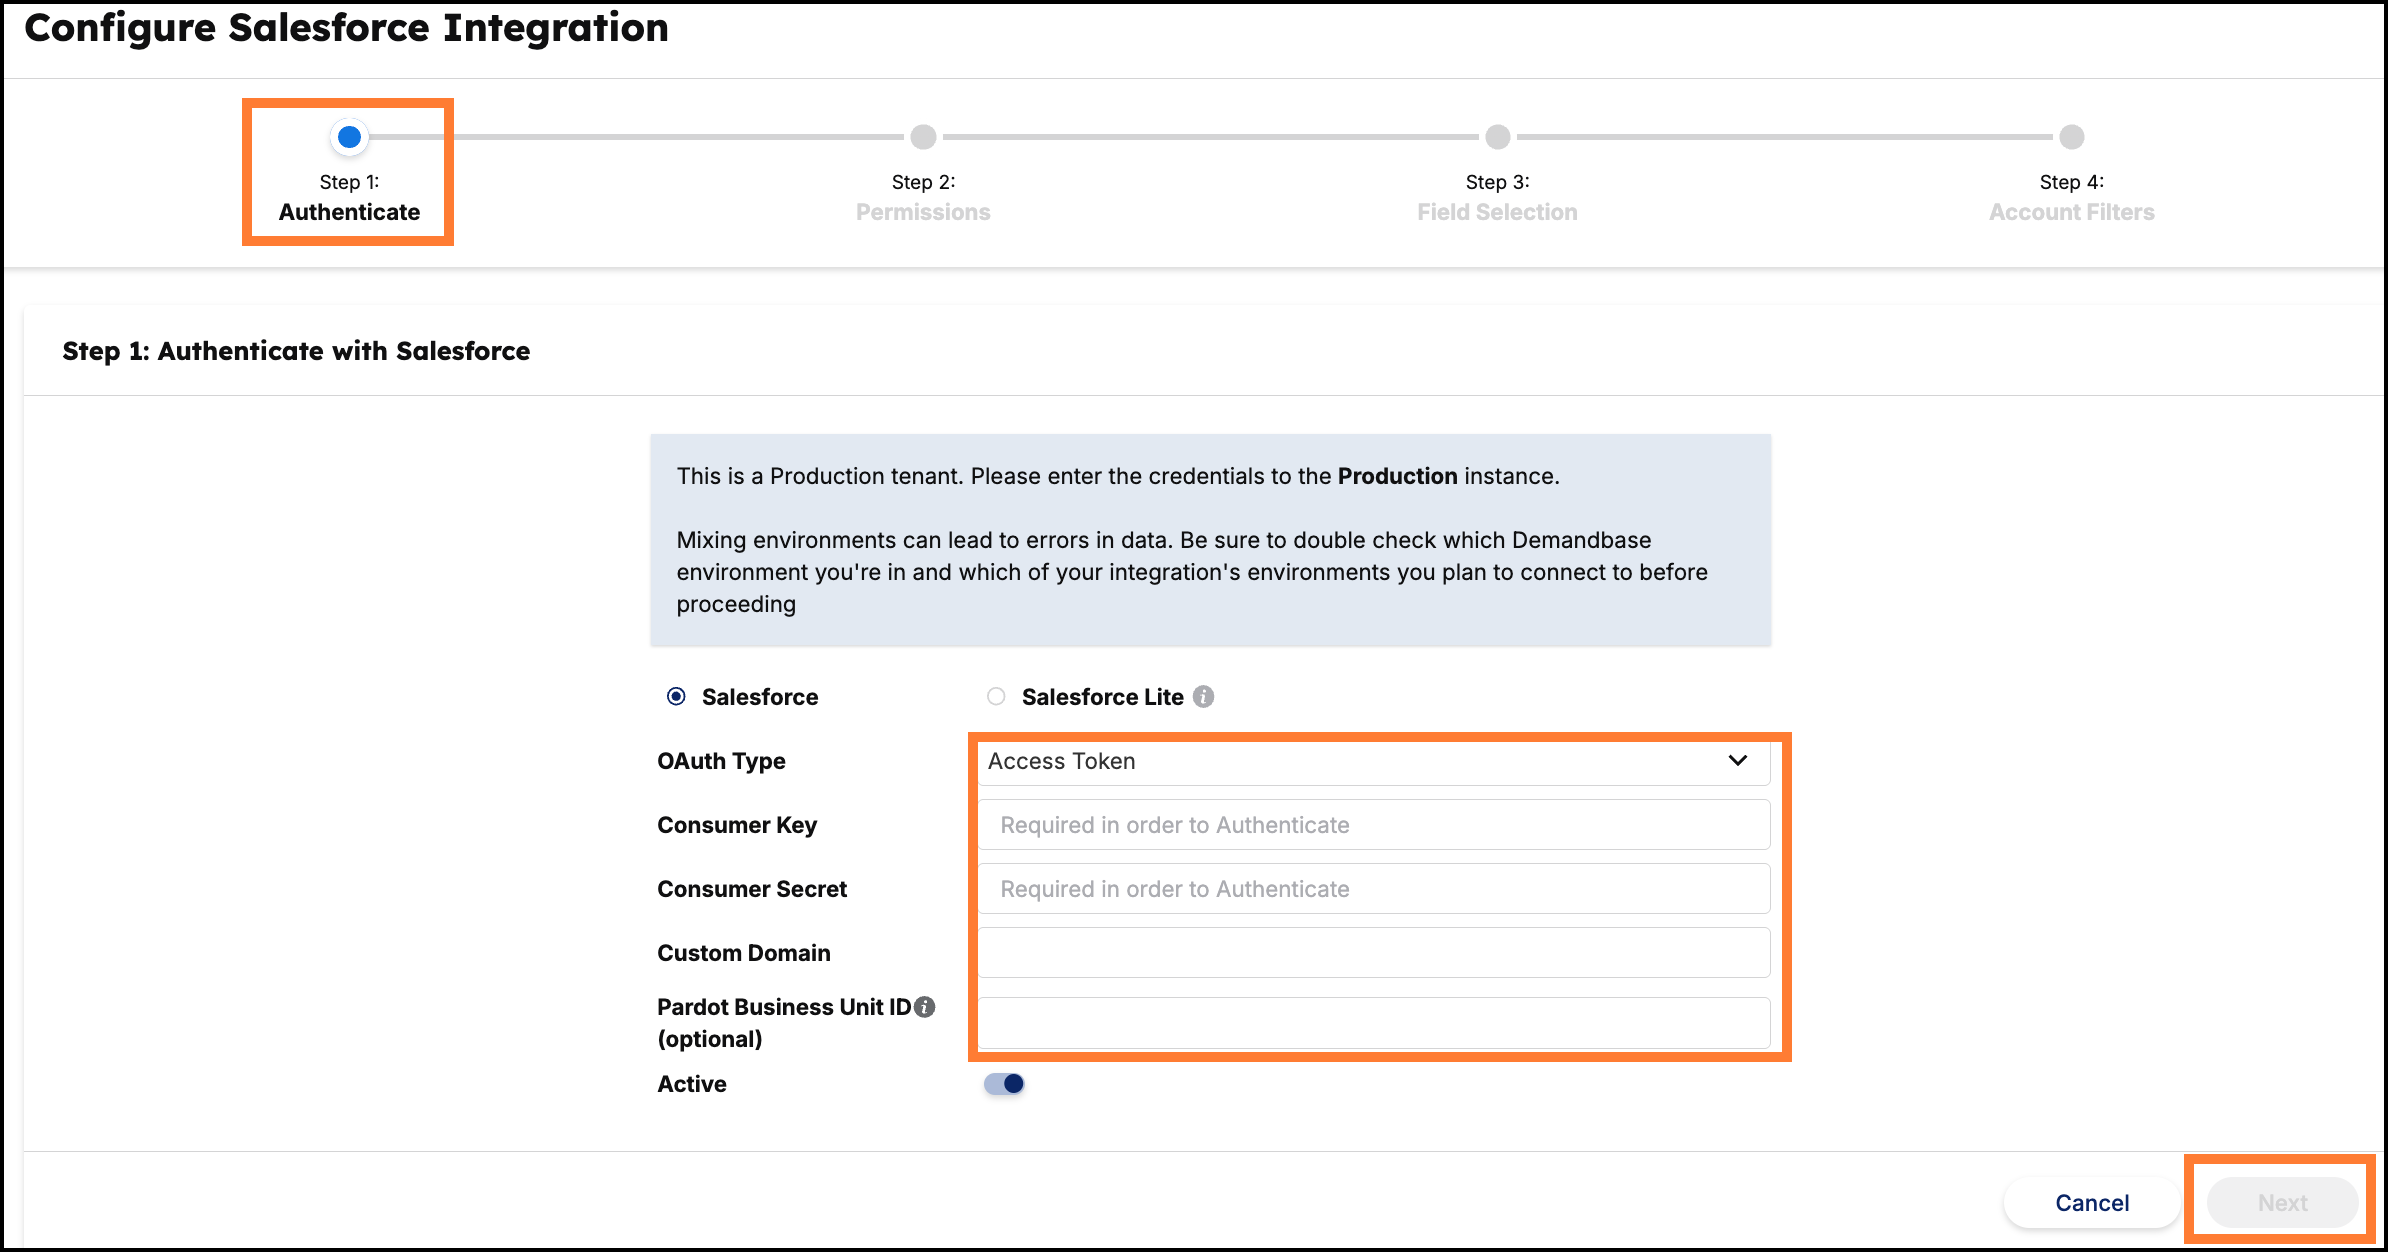
Task: Click the Pardot Business Unit ID info icon
Action: tap(925, 1007)
